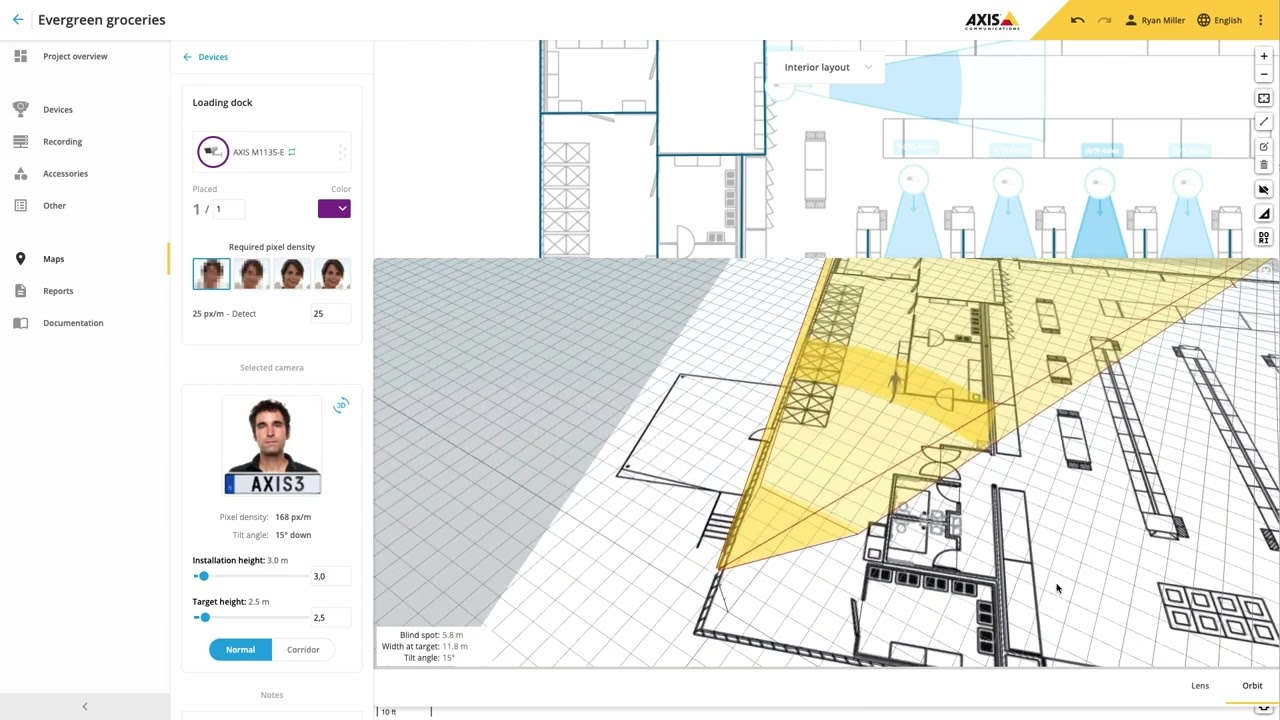
Task: Change language from English
Action: 1219,20
